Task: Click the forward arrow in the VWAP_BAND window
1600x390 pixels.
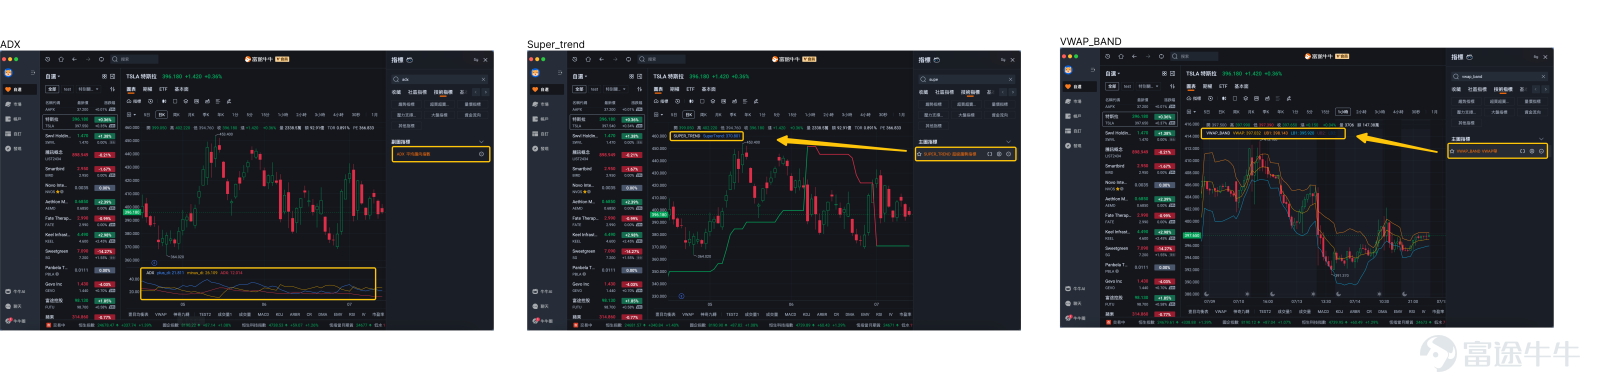Action: click(1148, 56)
